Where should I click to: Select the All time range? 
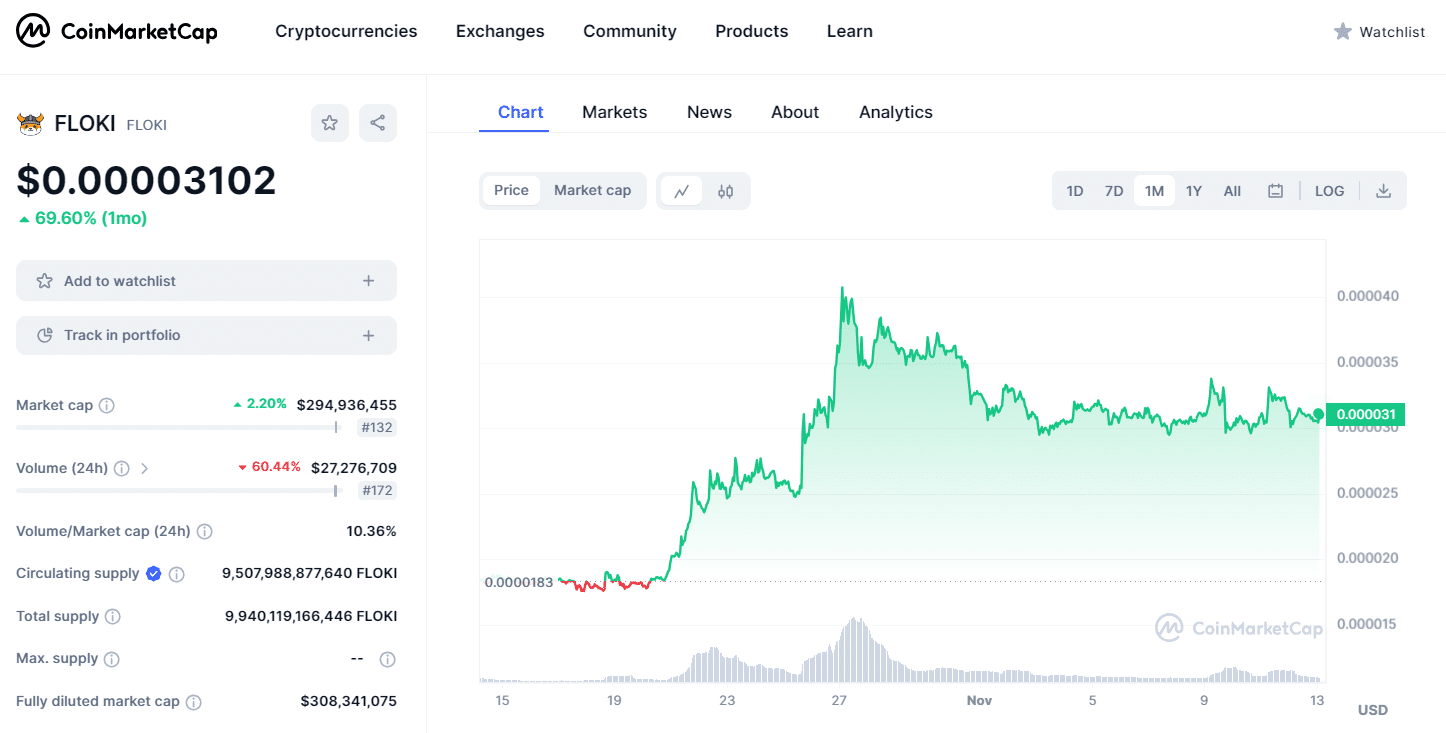click(1232, 191)
